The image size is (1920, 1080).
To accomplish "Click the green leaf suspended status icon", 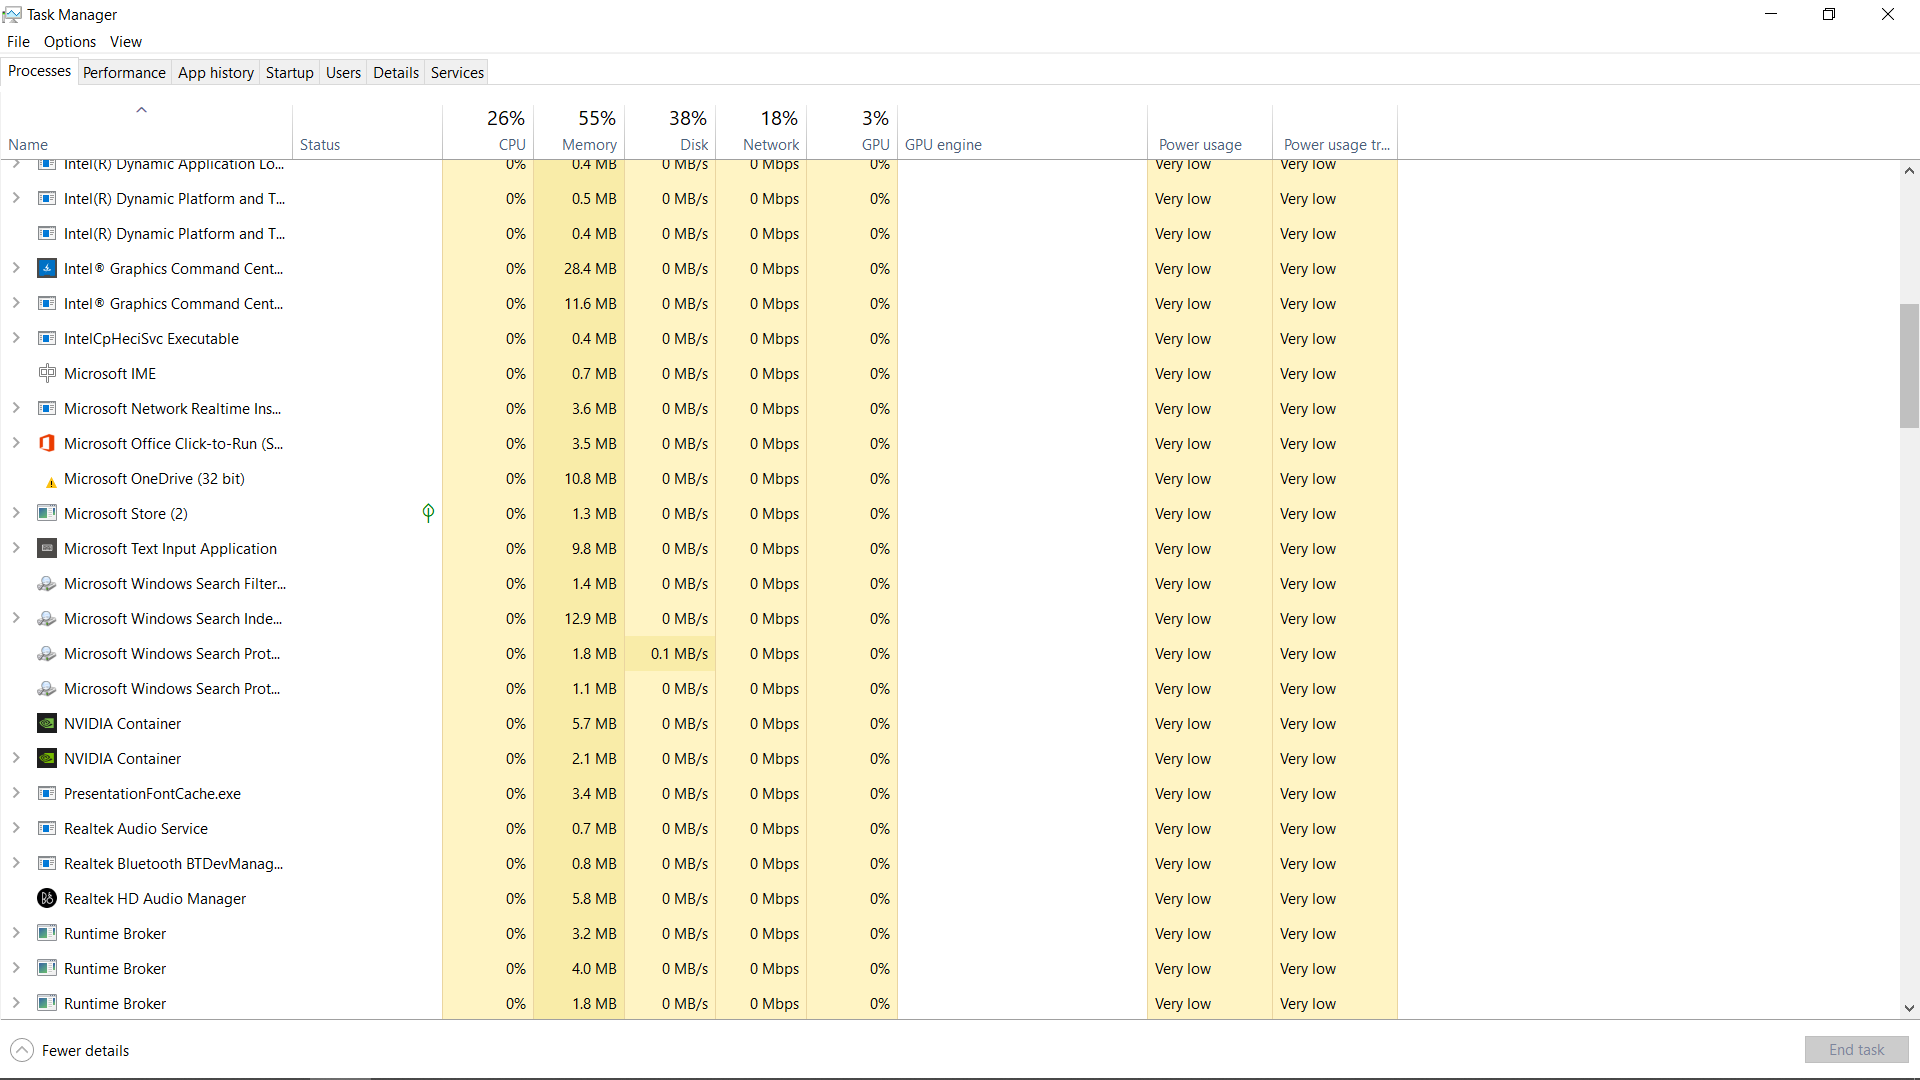I will tap(428, 513).
